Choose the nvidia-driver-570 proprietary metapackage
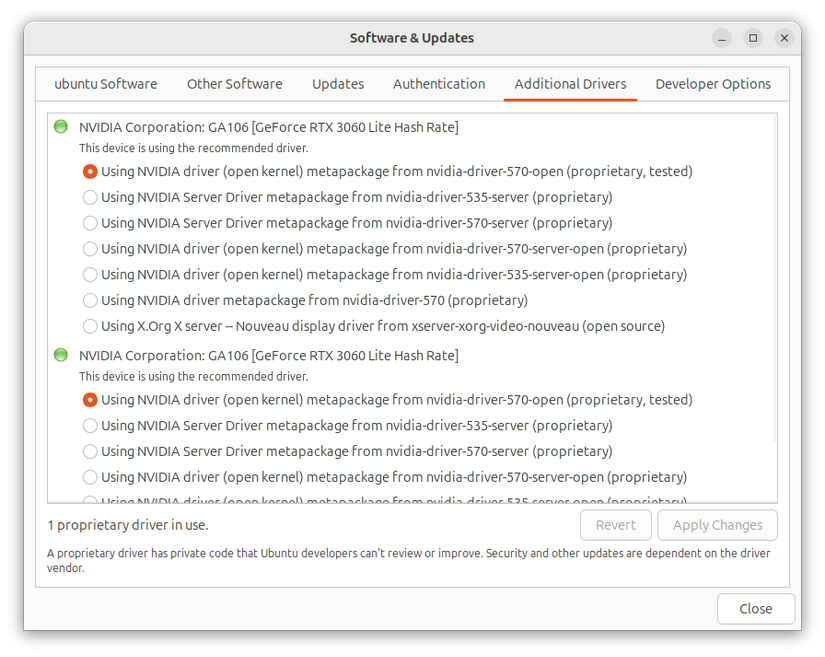 89,300
